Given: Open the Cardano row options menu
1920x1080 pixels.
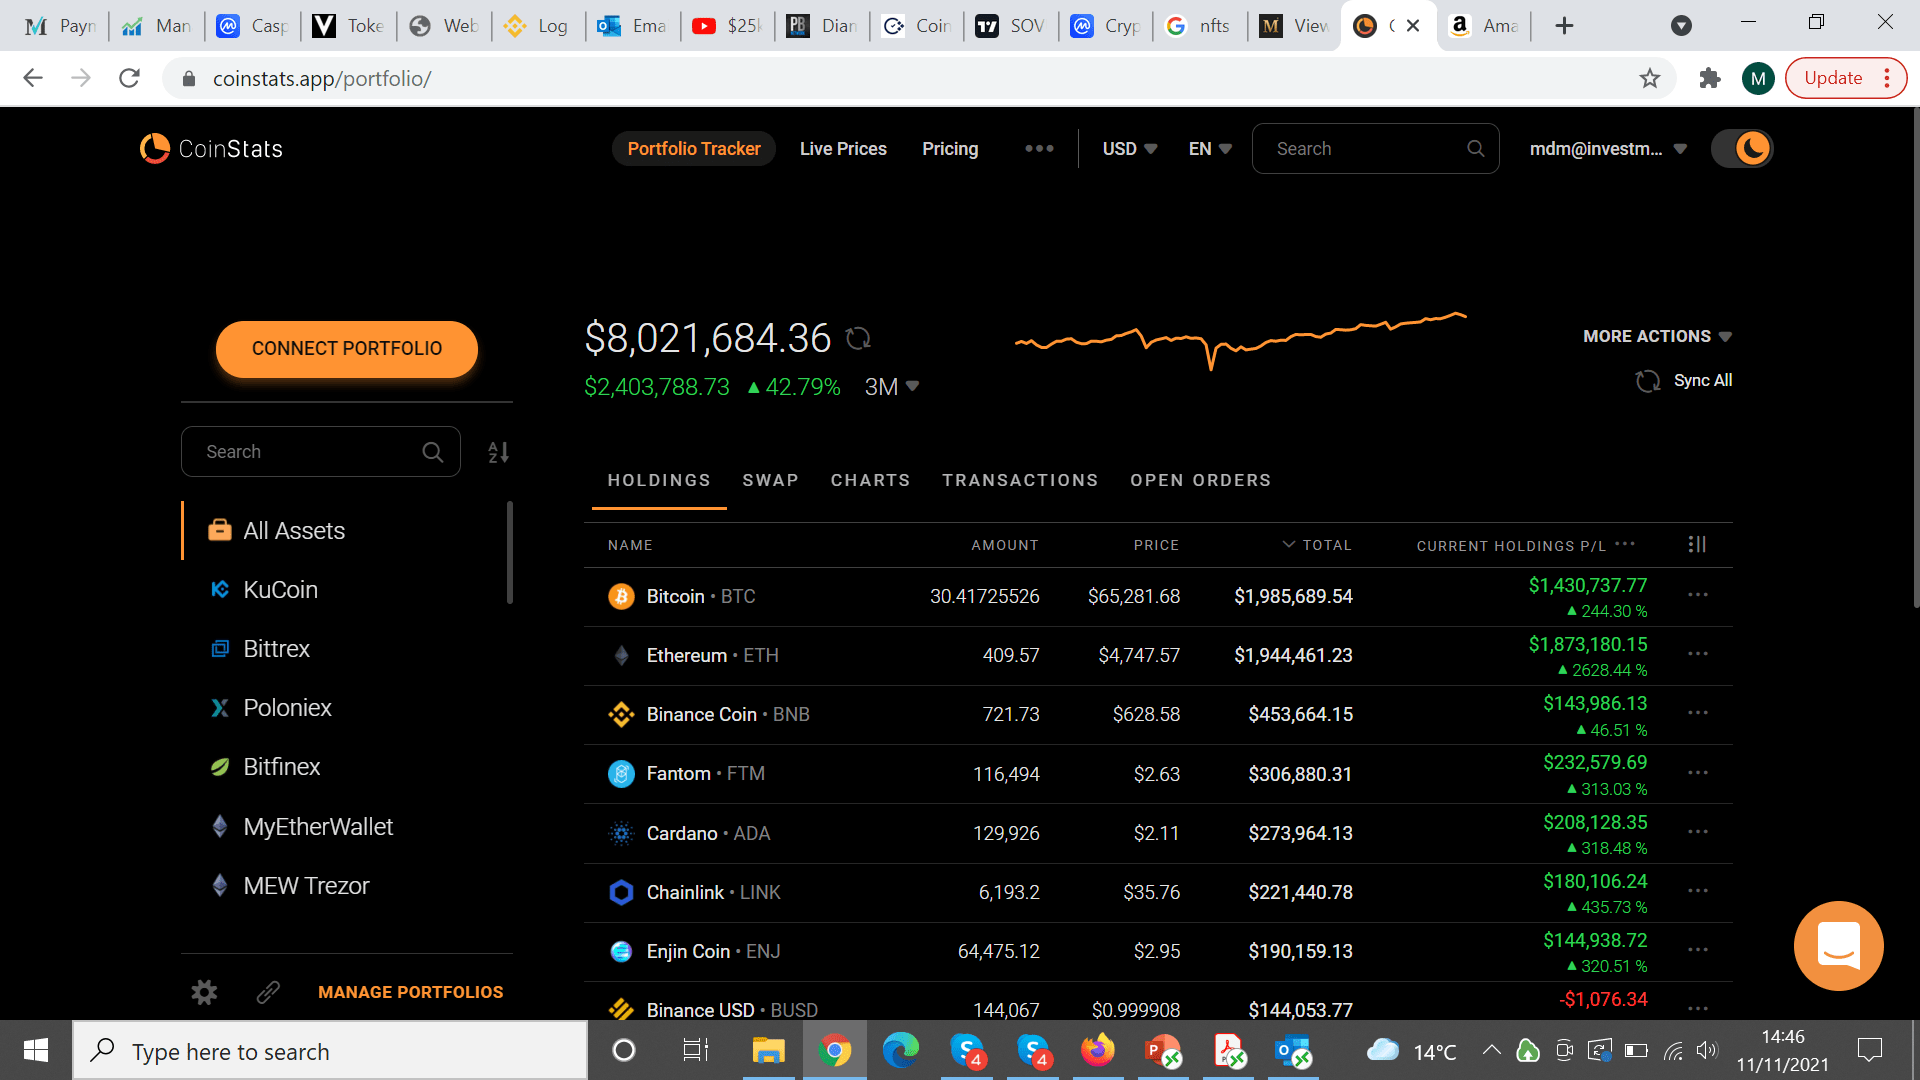Looking at the screenshot, I should (x=1698, y=832).
